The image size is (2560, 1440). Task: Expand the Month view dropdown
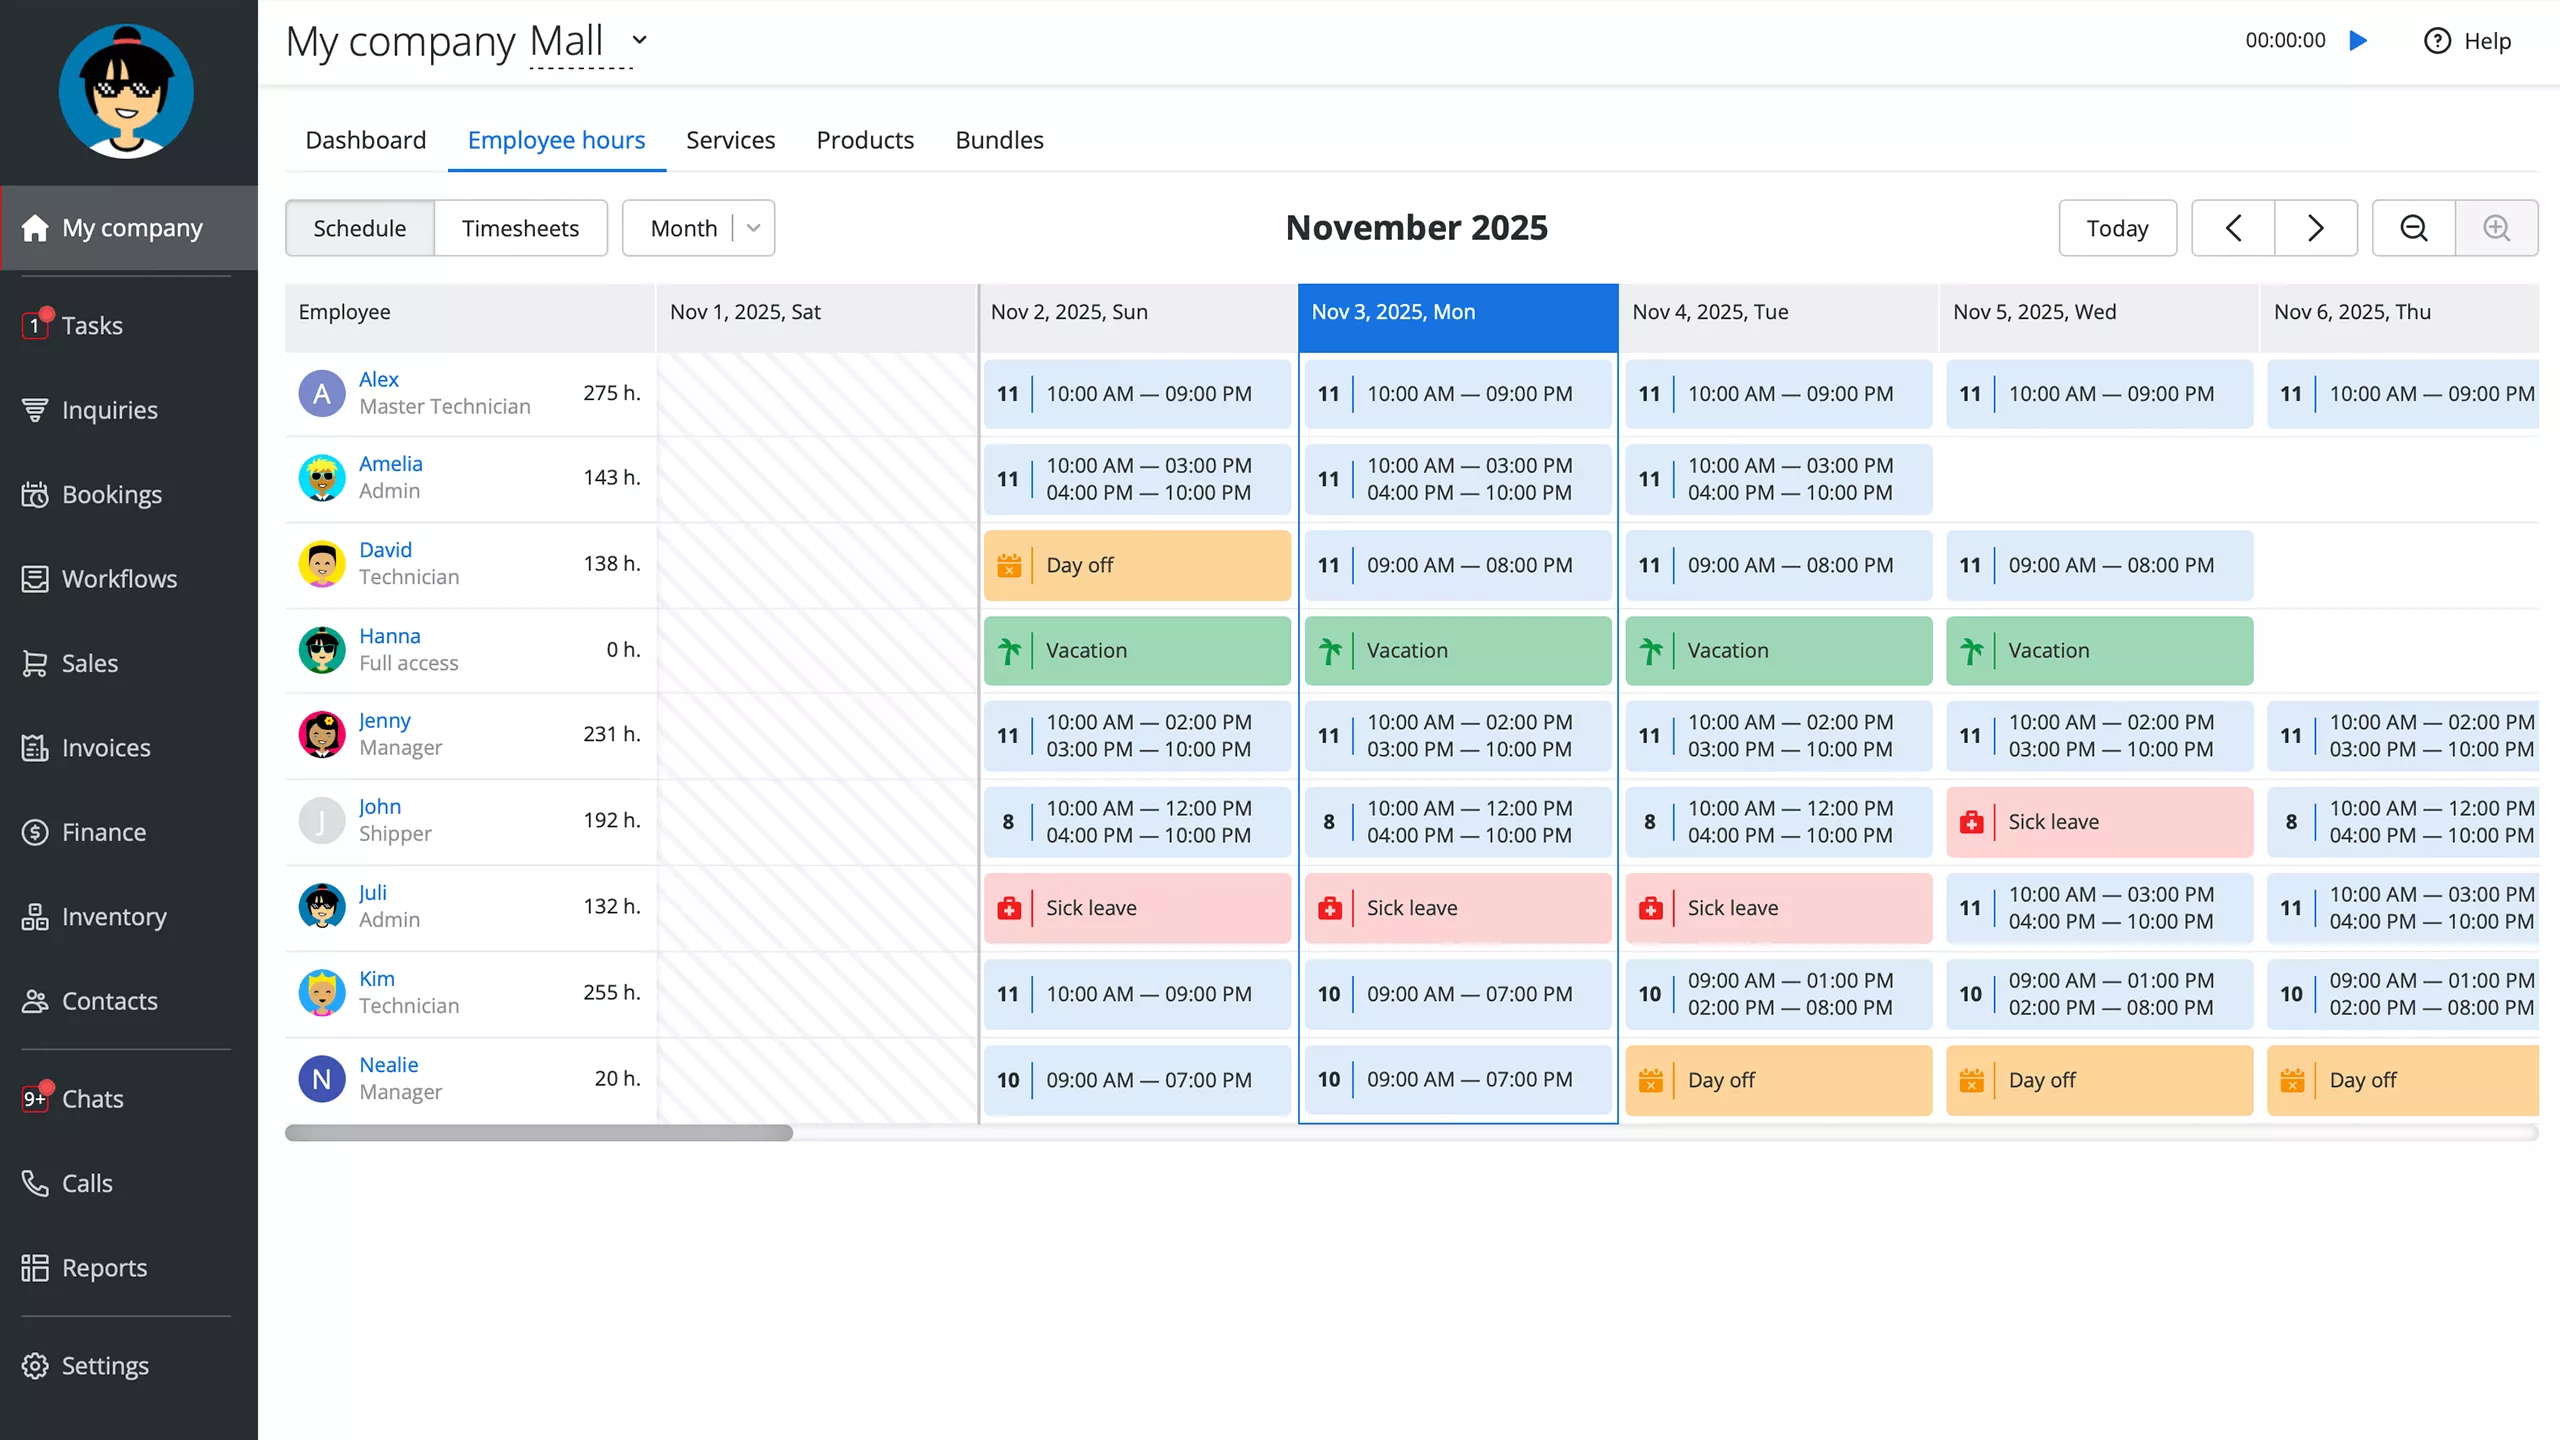(x=754, y=228)
